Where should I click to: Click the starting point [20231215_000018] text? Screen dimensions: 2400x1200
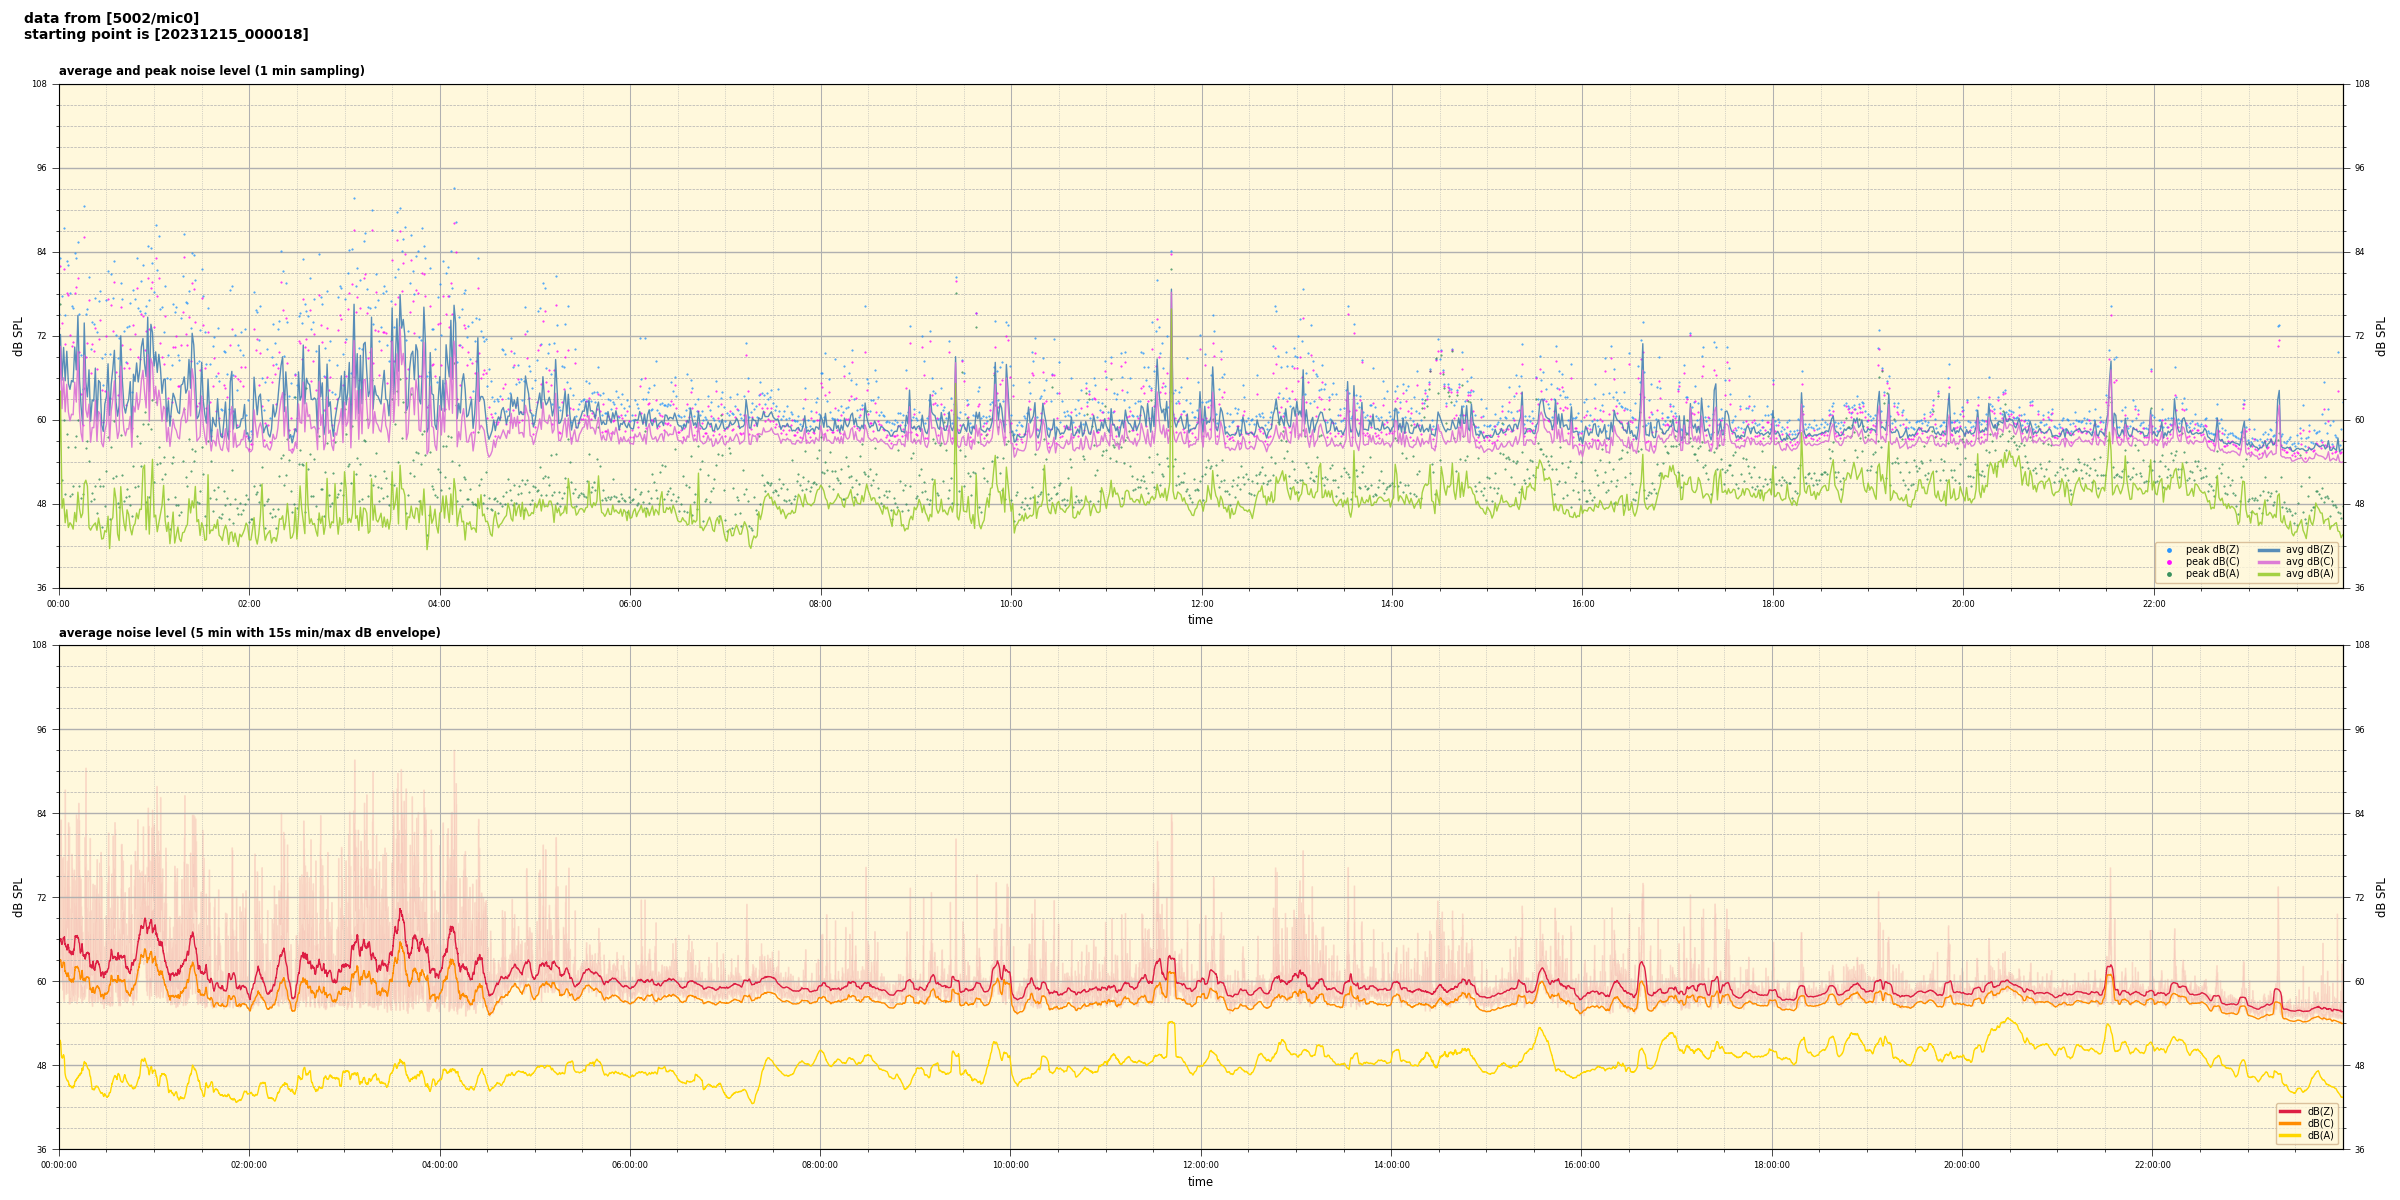pyautogui.click(x=166, y=35)
